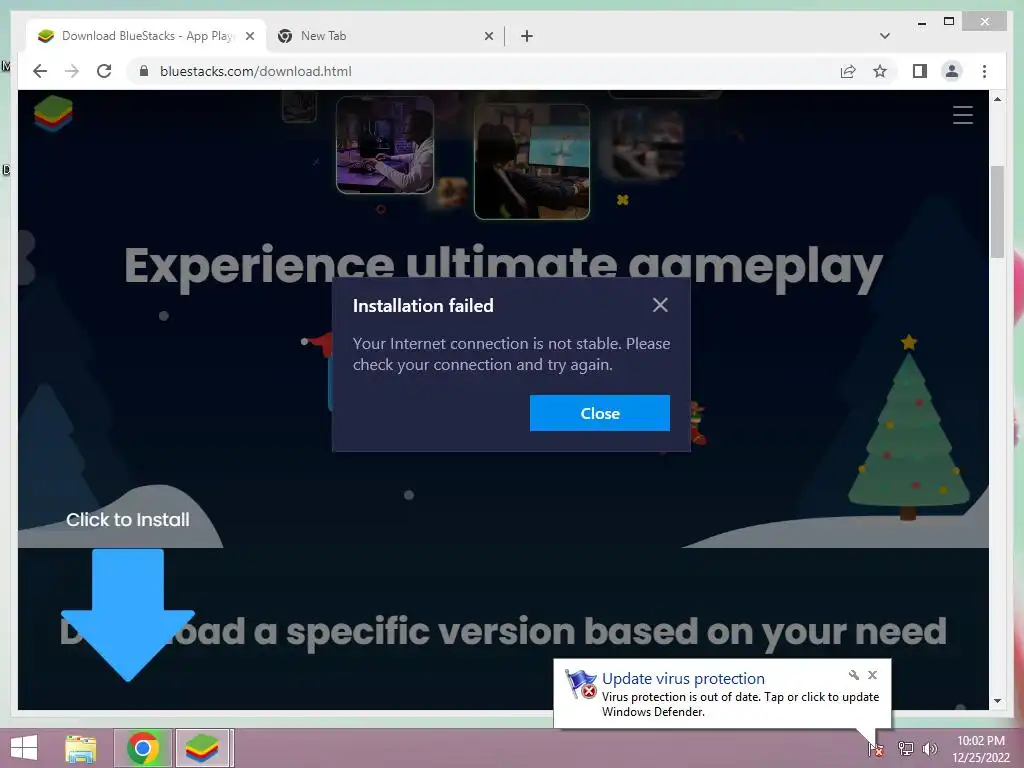Expand the tab search dropdown chevron

pyautogui.click(x=884, y=36)
